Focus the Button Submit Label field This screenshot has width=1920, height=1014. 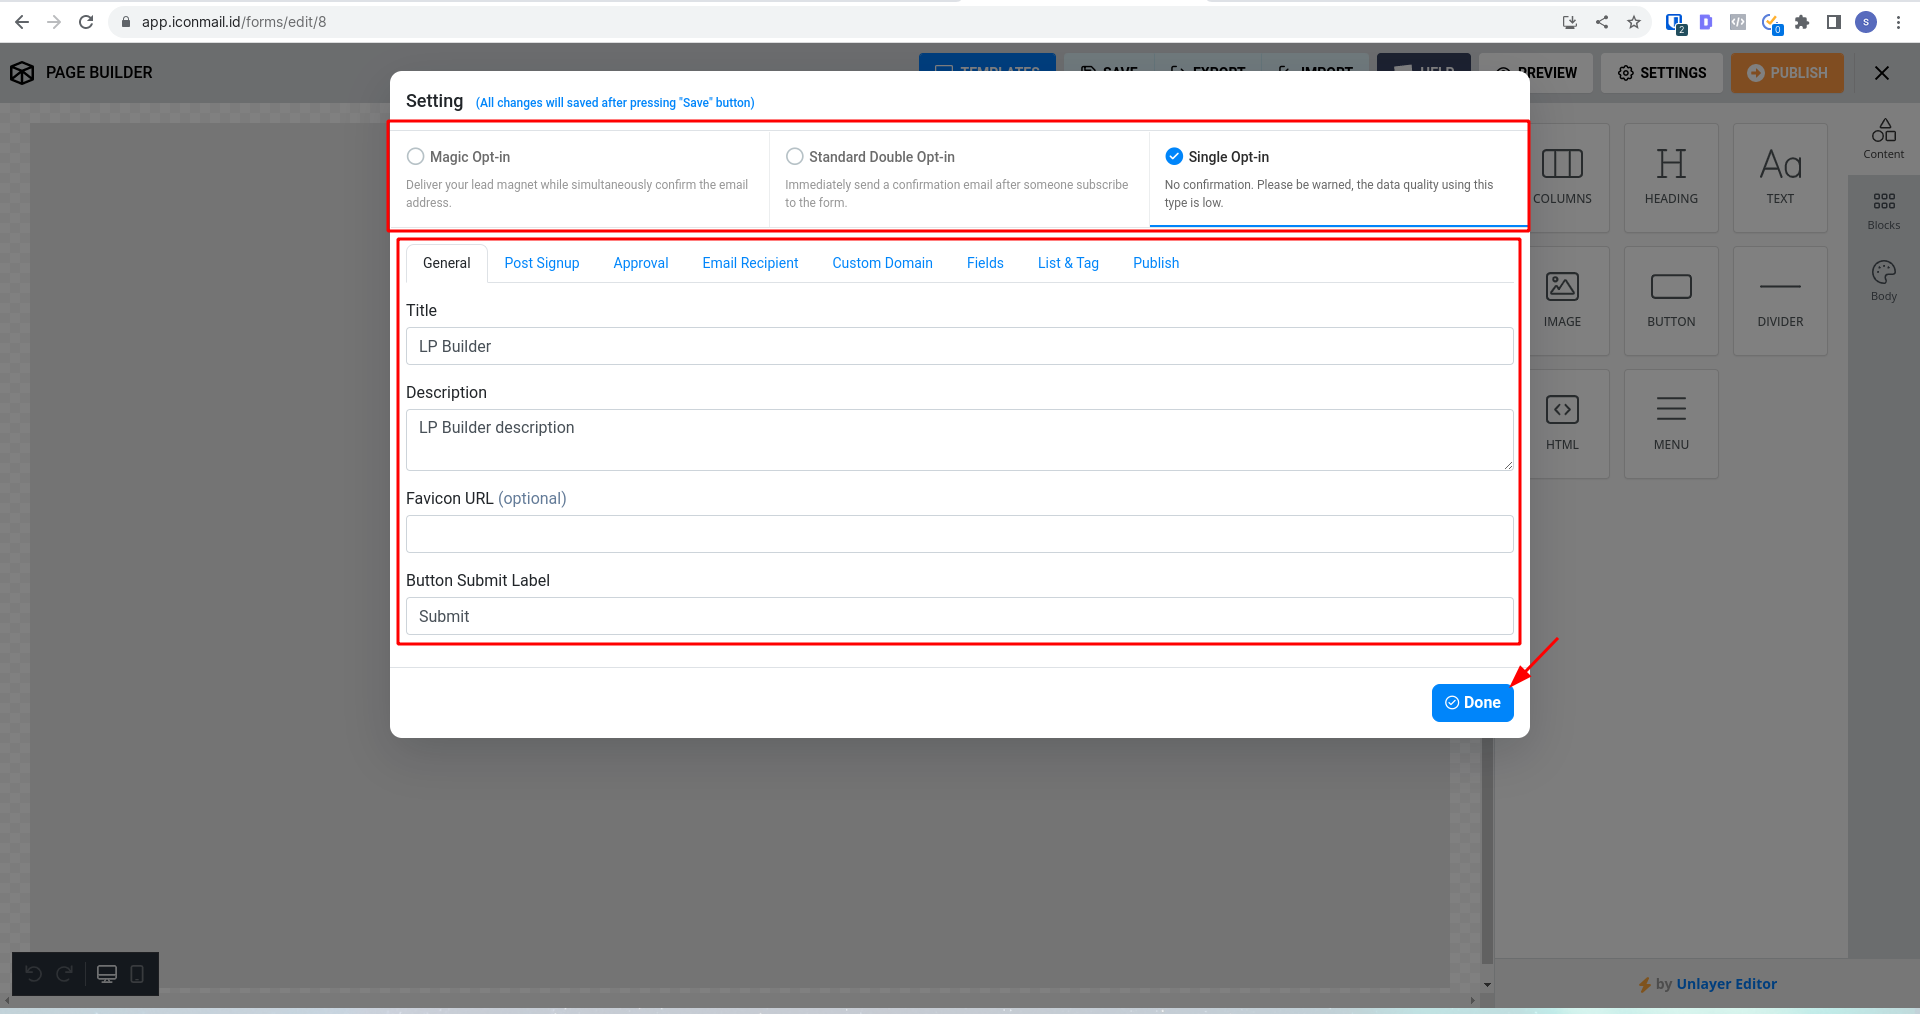[959, 616]
